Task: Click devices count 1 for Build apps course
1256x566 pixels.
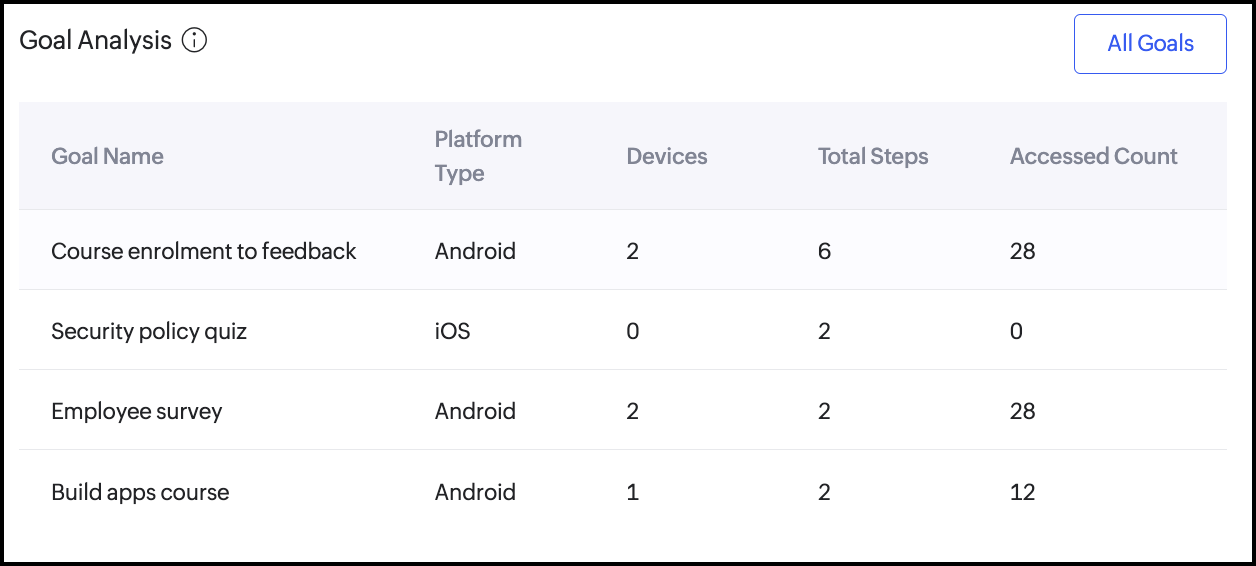Action: click(632, 492)
